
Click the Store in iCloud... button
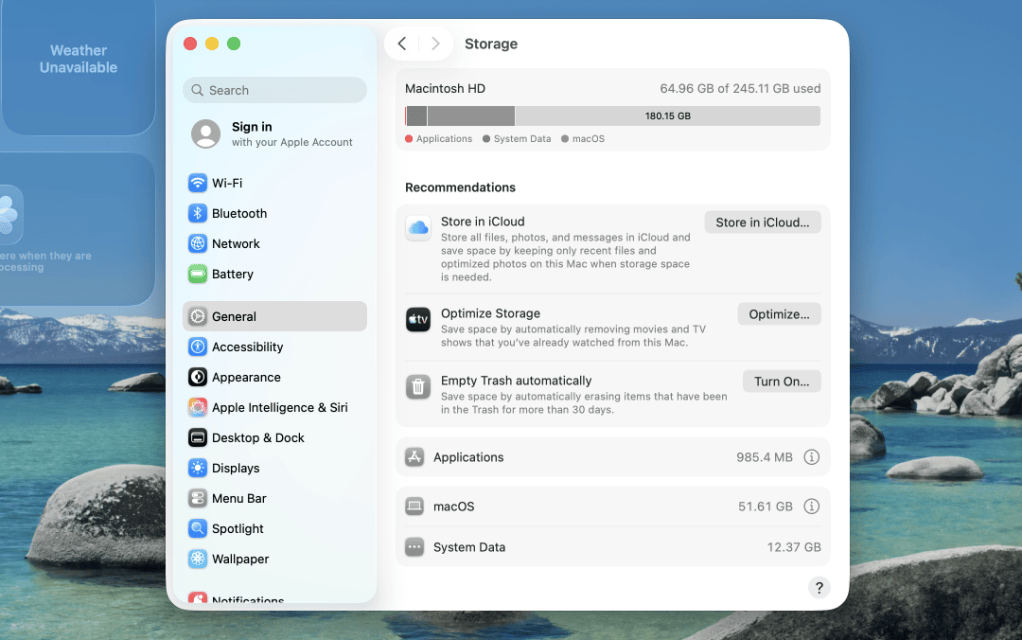pos(762,222)
